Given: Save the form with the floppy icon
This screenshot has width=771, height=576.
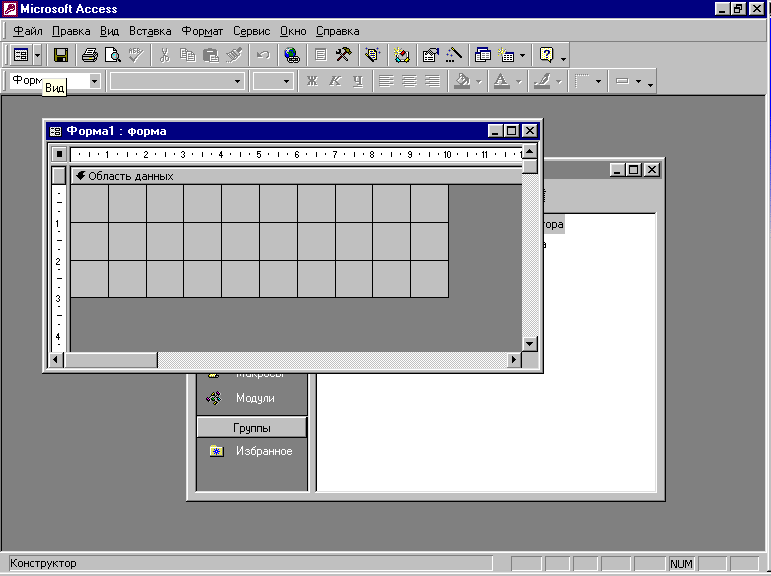Looking at the screenshot, I should pyautogui.click(x=61, y=55).
